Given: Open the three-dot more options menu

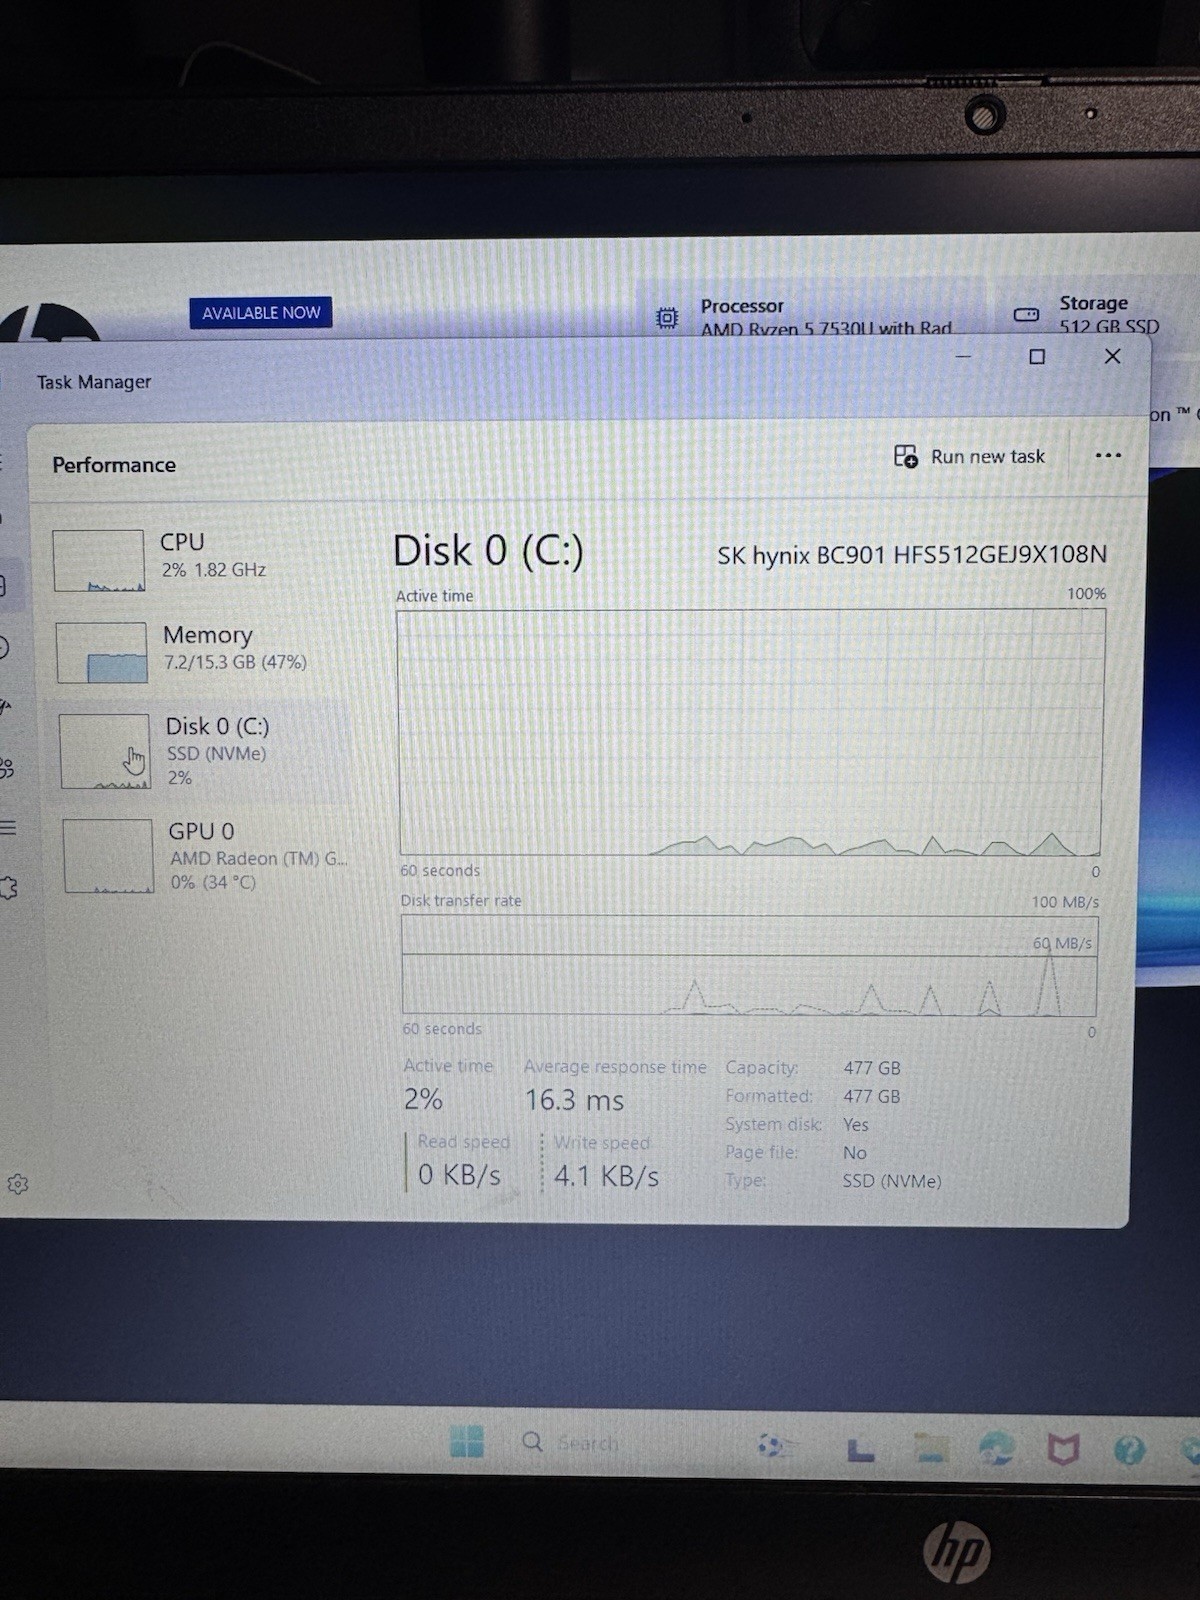Looking at the screenshot, I should click(1108, 456).
